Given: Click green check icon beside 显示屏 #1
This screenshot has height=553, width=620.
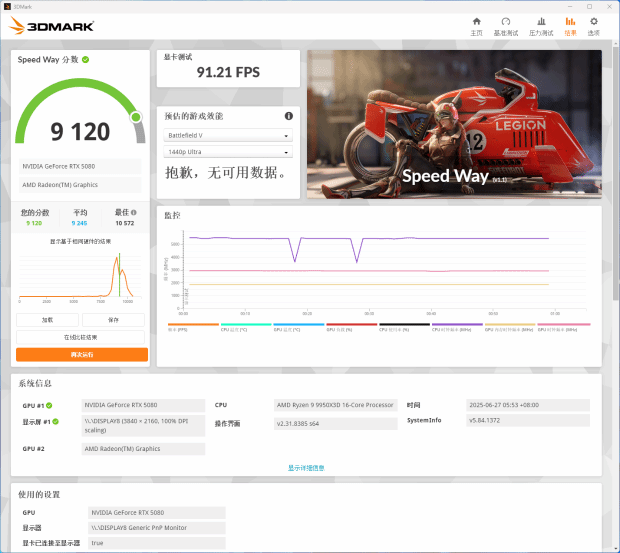Looking at the screenshot, I should (x=55, y=421).
